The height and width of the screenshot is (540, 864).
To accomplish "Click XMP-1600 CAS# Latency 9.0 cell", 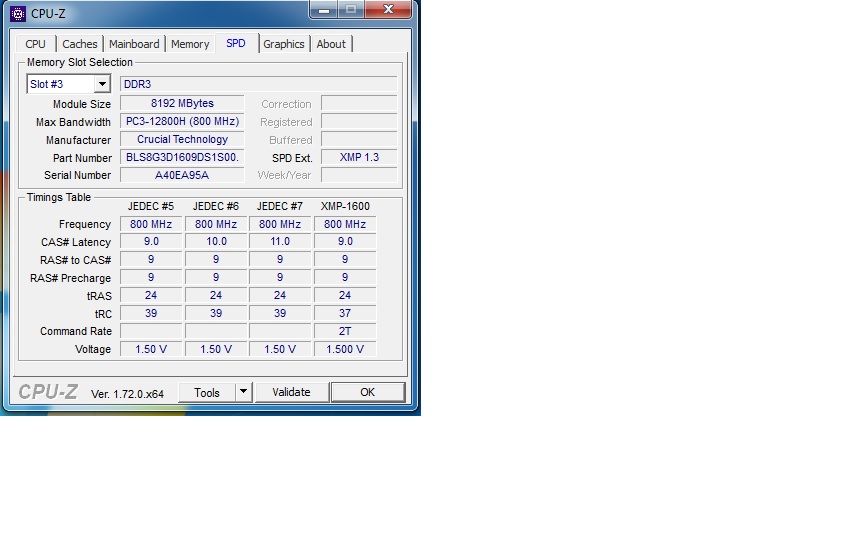I will 345,241.
